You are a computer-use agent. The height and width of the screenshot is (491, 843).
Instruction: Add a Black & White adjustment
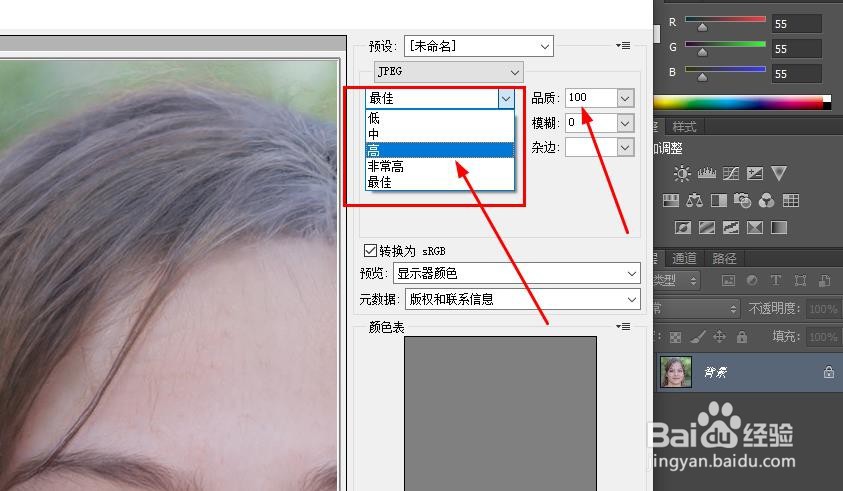(718, 201)
